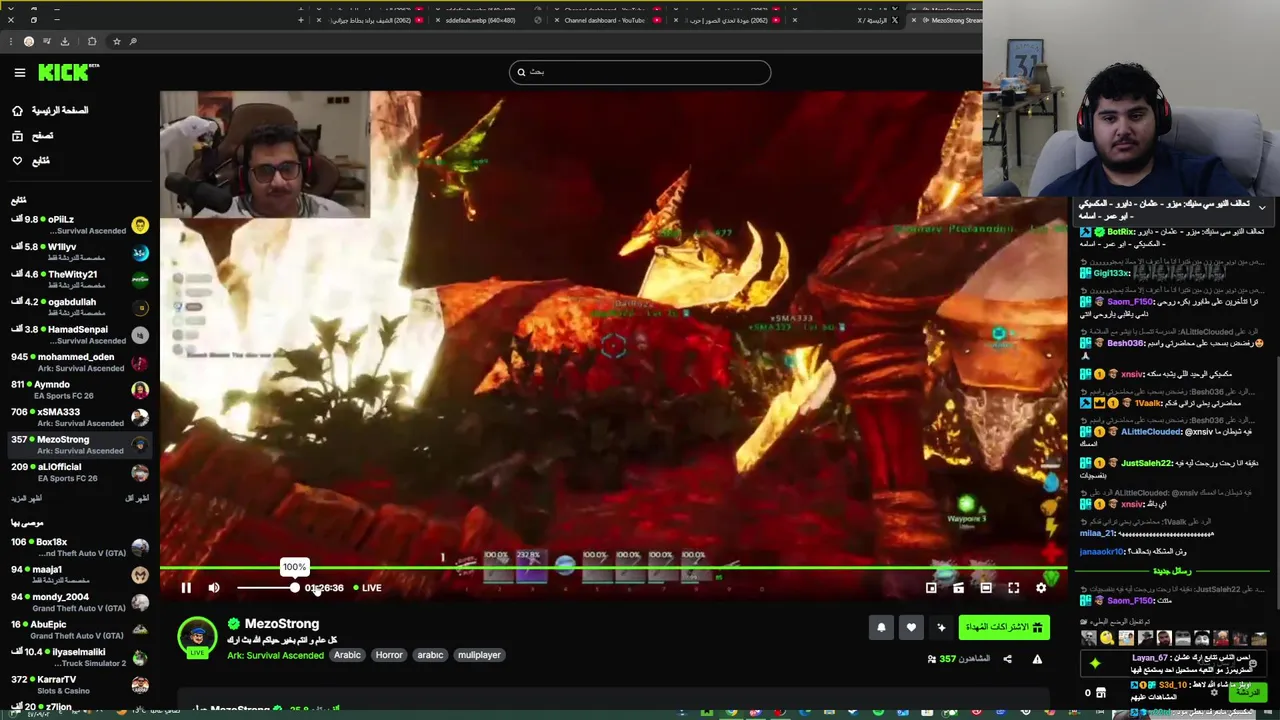Open player settings gear
The image size is (1280, 720).
(1041, 588)
